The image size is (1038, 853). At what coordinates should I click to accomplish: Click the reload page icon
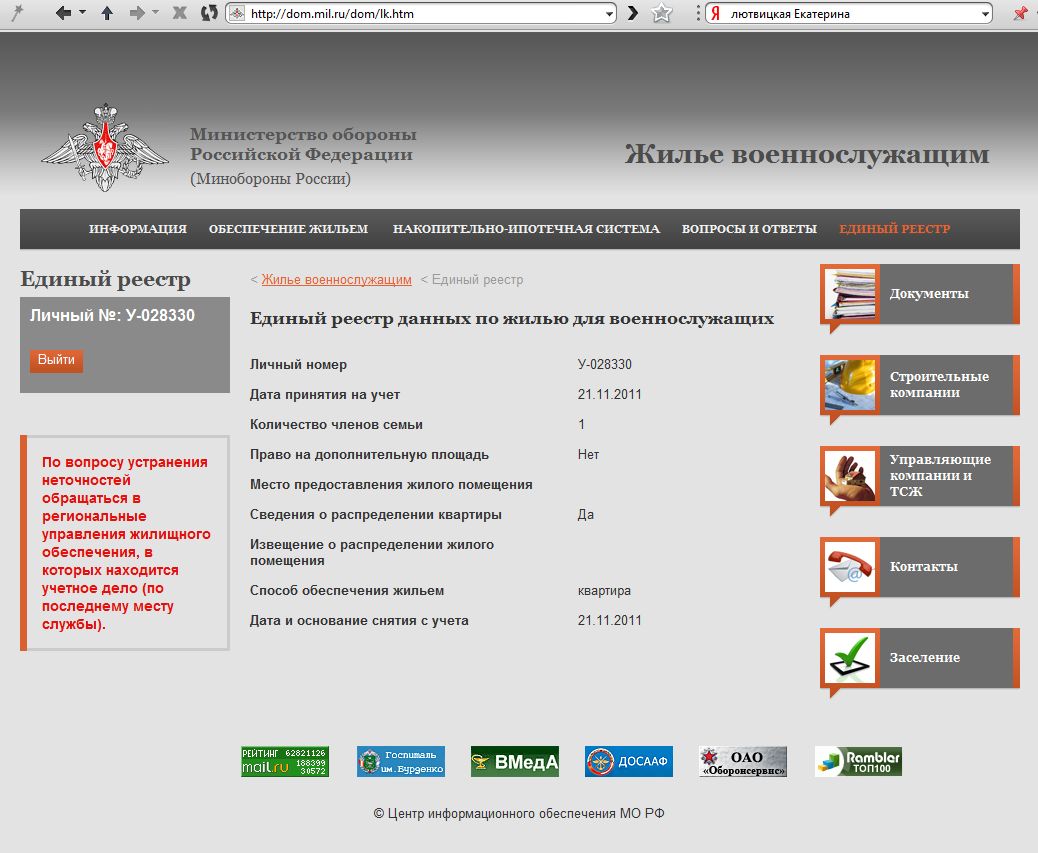[209, 13]
